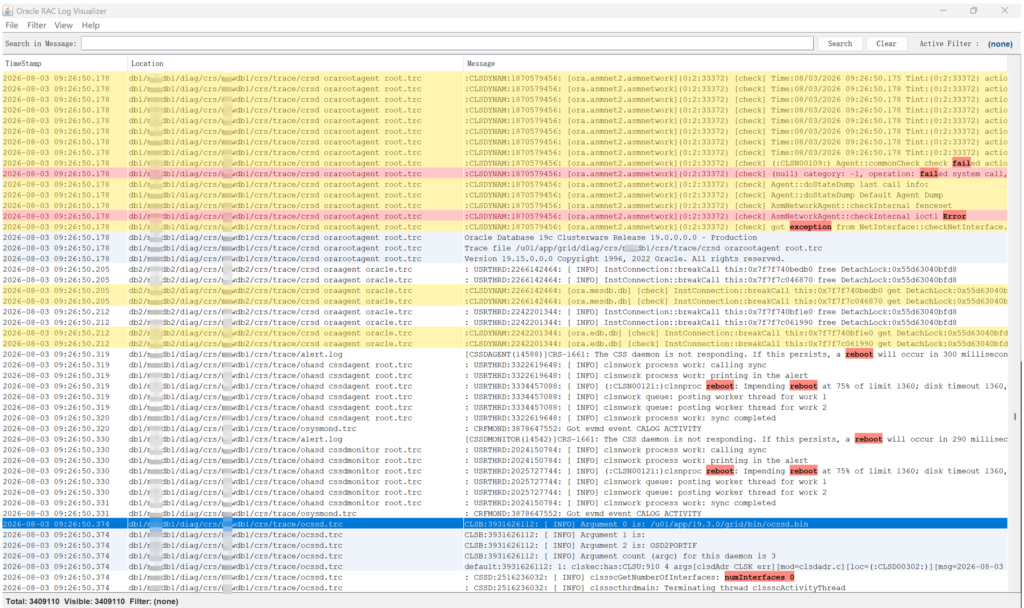Viewport: 1024px width, 608px height.
Task: Click 'Visible: 3409110' in the status bar
Action: click(x=94, y=601)
